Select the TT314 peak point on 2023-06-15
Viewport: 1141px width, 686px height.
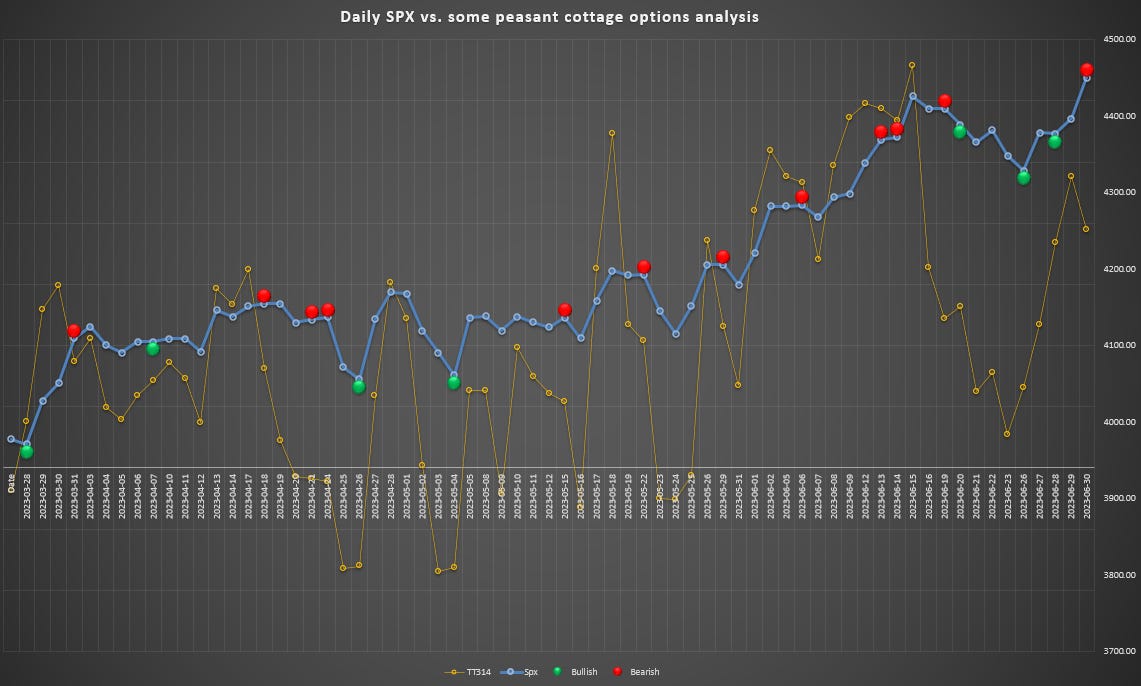coord(912,65)
